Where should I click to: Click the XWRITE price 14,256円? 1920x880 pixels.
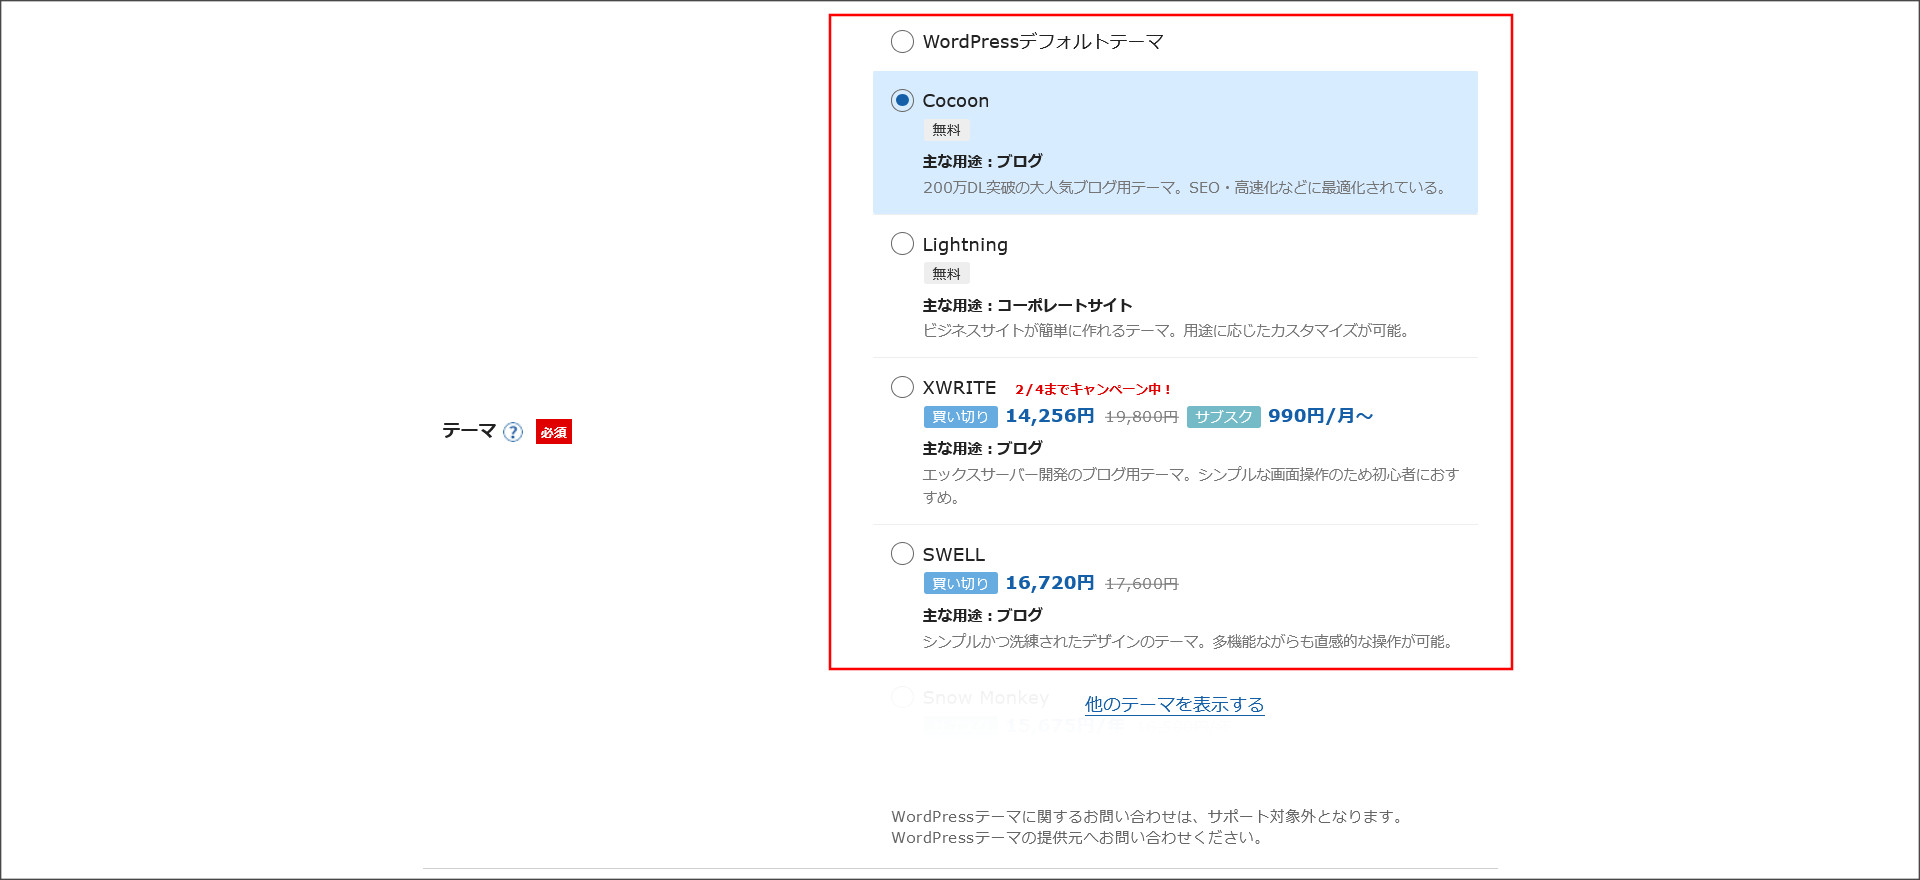1050,416
